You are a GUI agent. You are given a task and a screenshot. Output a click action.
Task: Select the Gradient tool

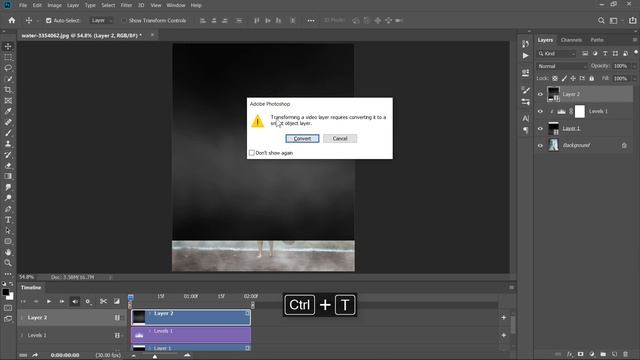8,176
